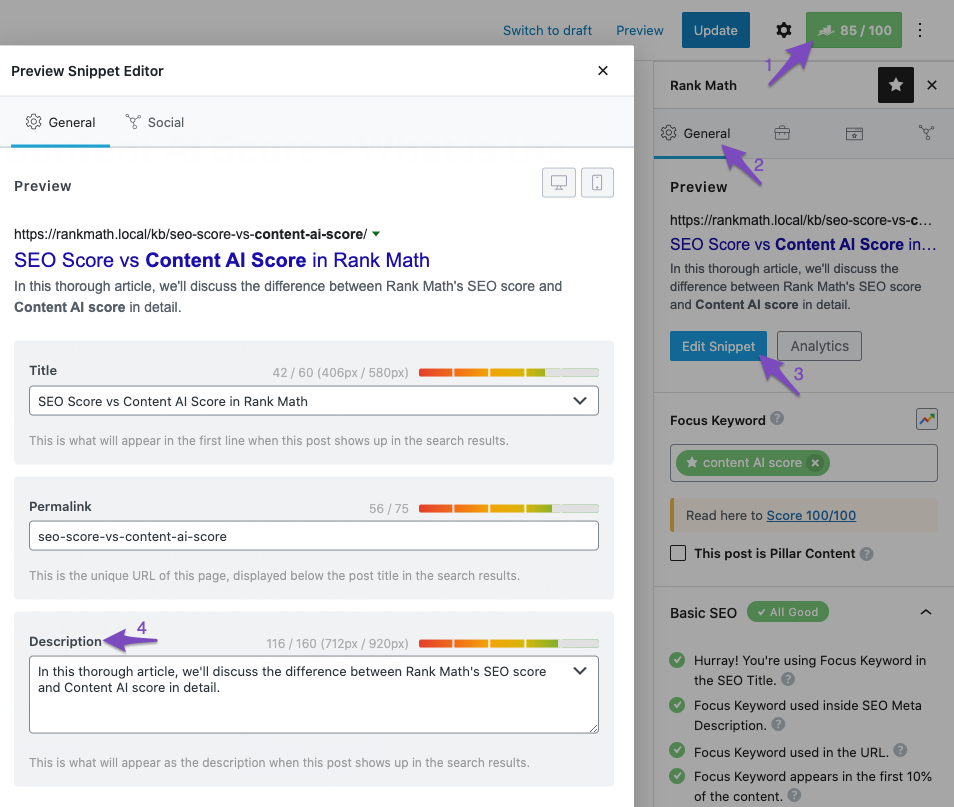This screenshot has height=807, width=954.
Task: Click help icon for SEO Title check
Action: [x=788, y=679]
